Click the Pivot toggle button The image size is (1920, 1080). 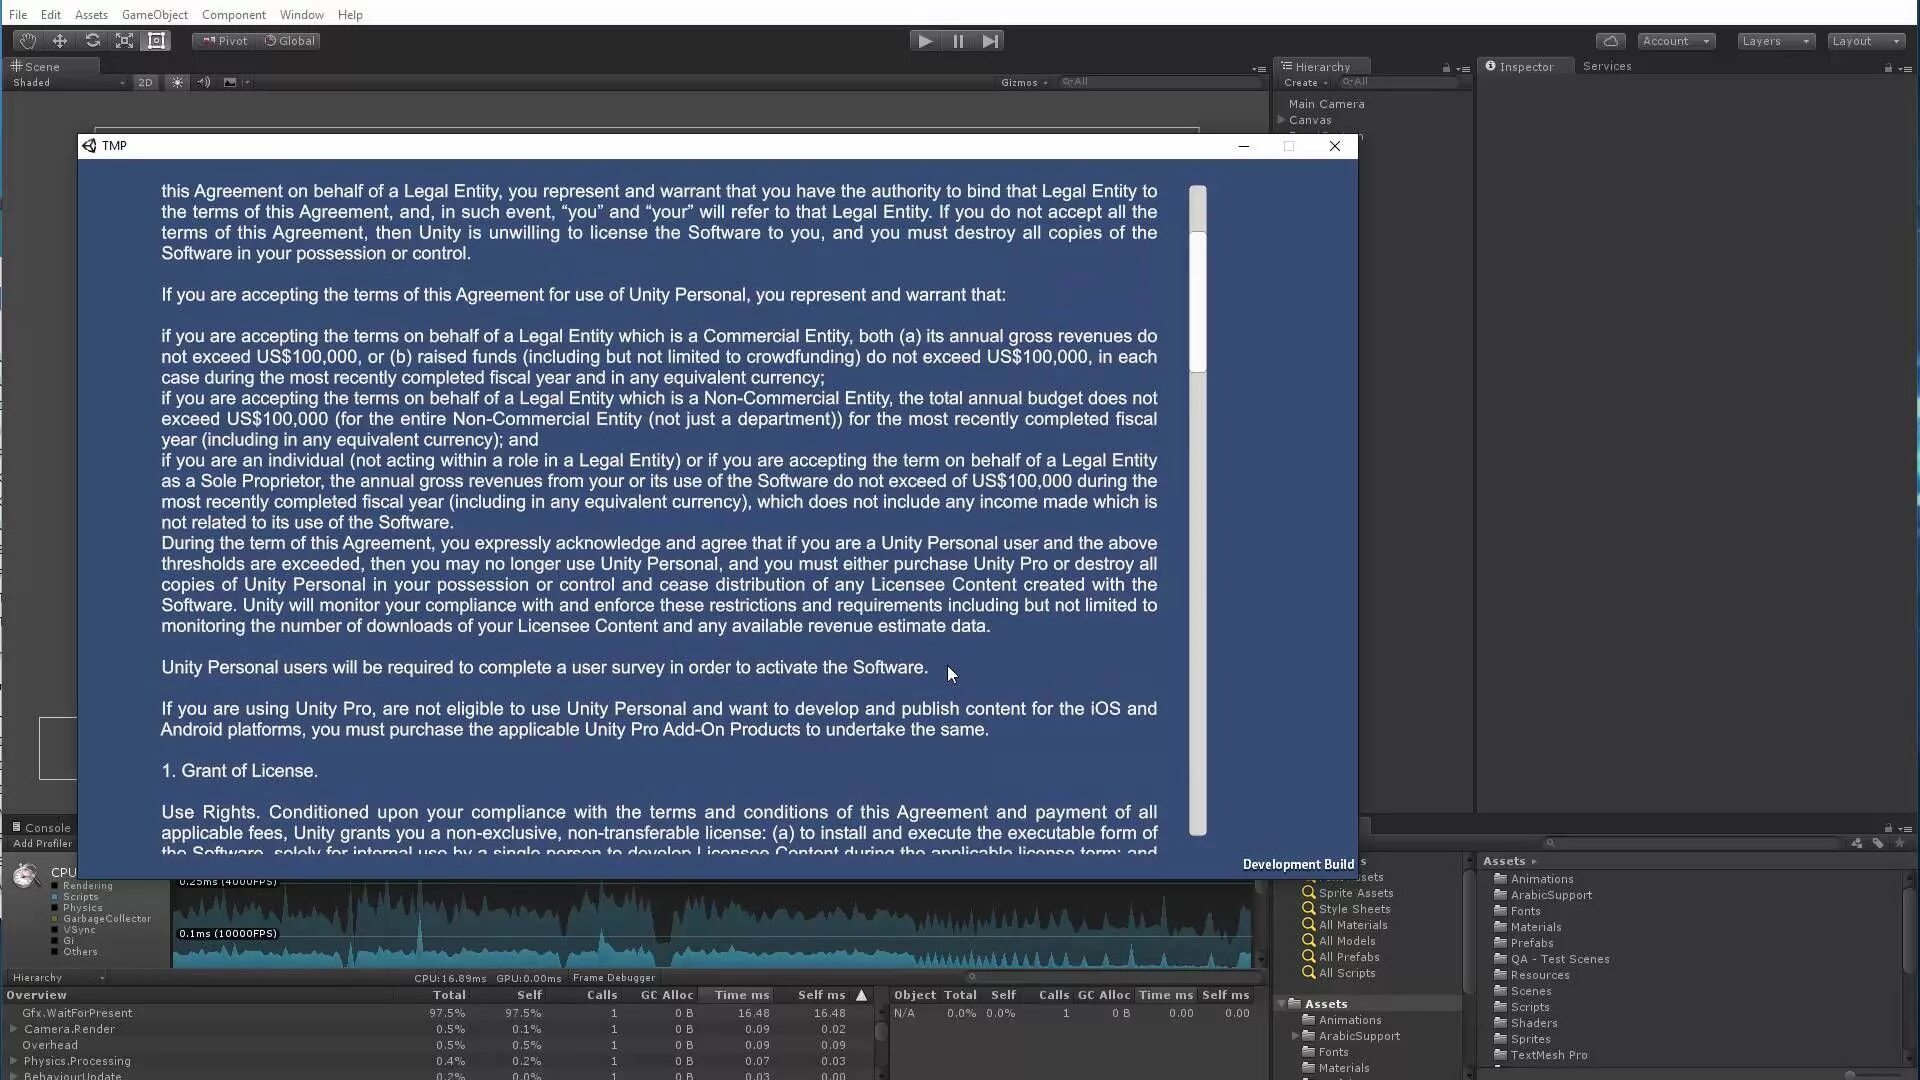click(223, 41)
